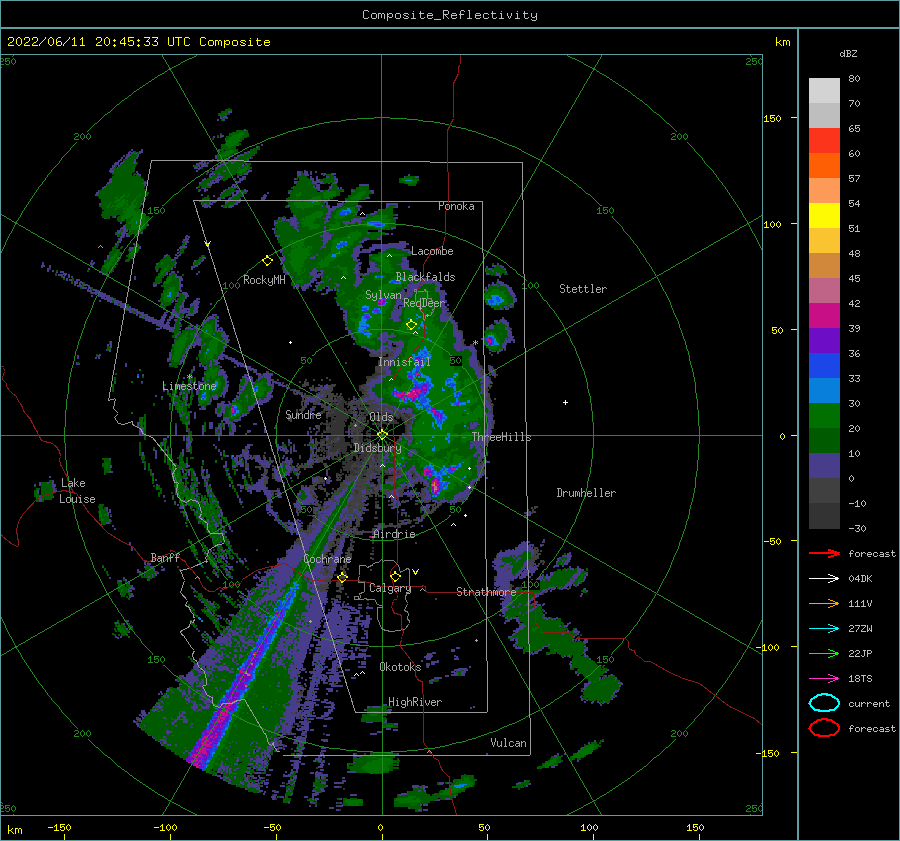Click the Sundre town label

(303, 414)
